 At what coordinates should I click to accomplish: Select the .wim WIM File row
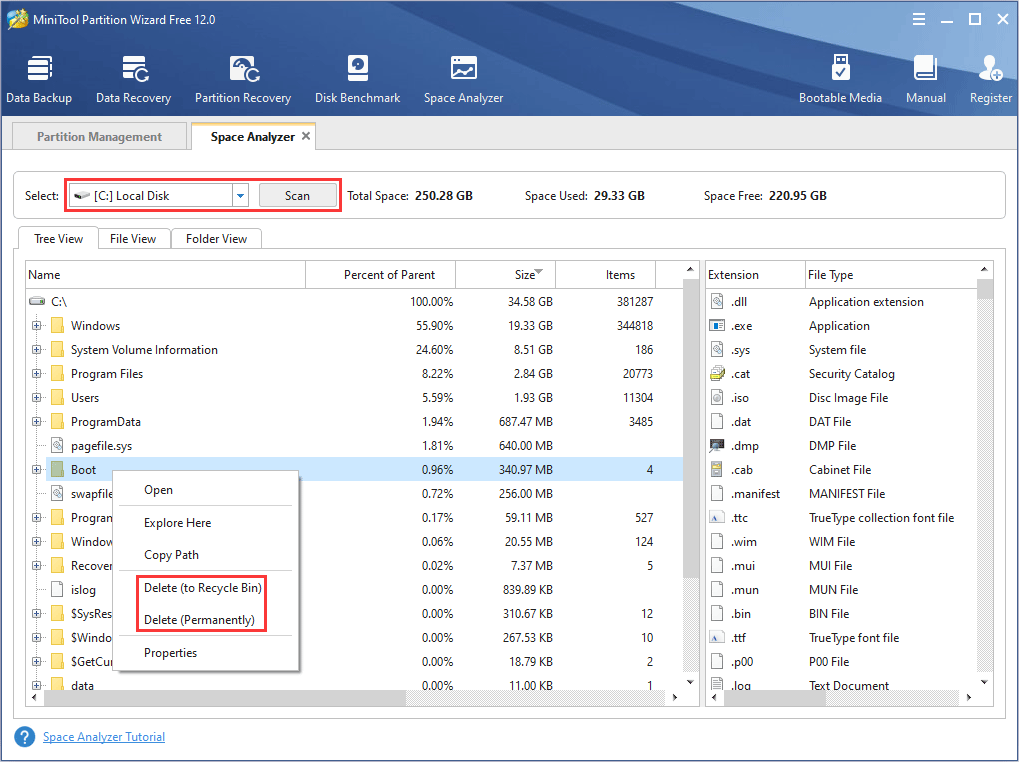click(x=842, y=542)
